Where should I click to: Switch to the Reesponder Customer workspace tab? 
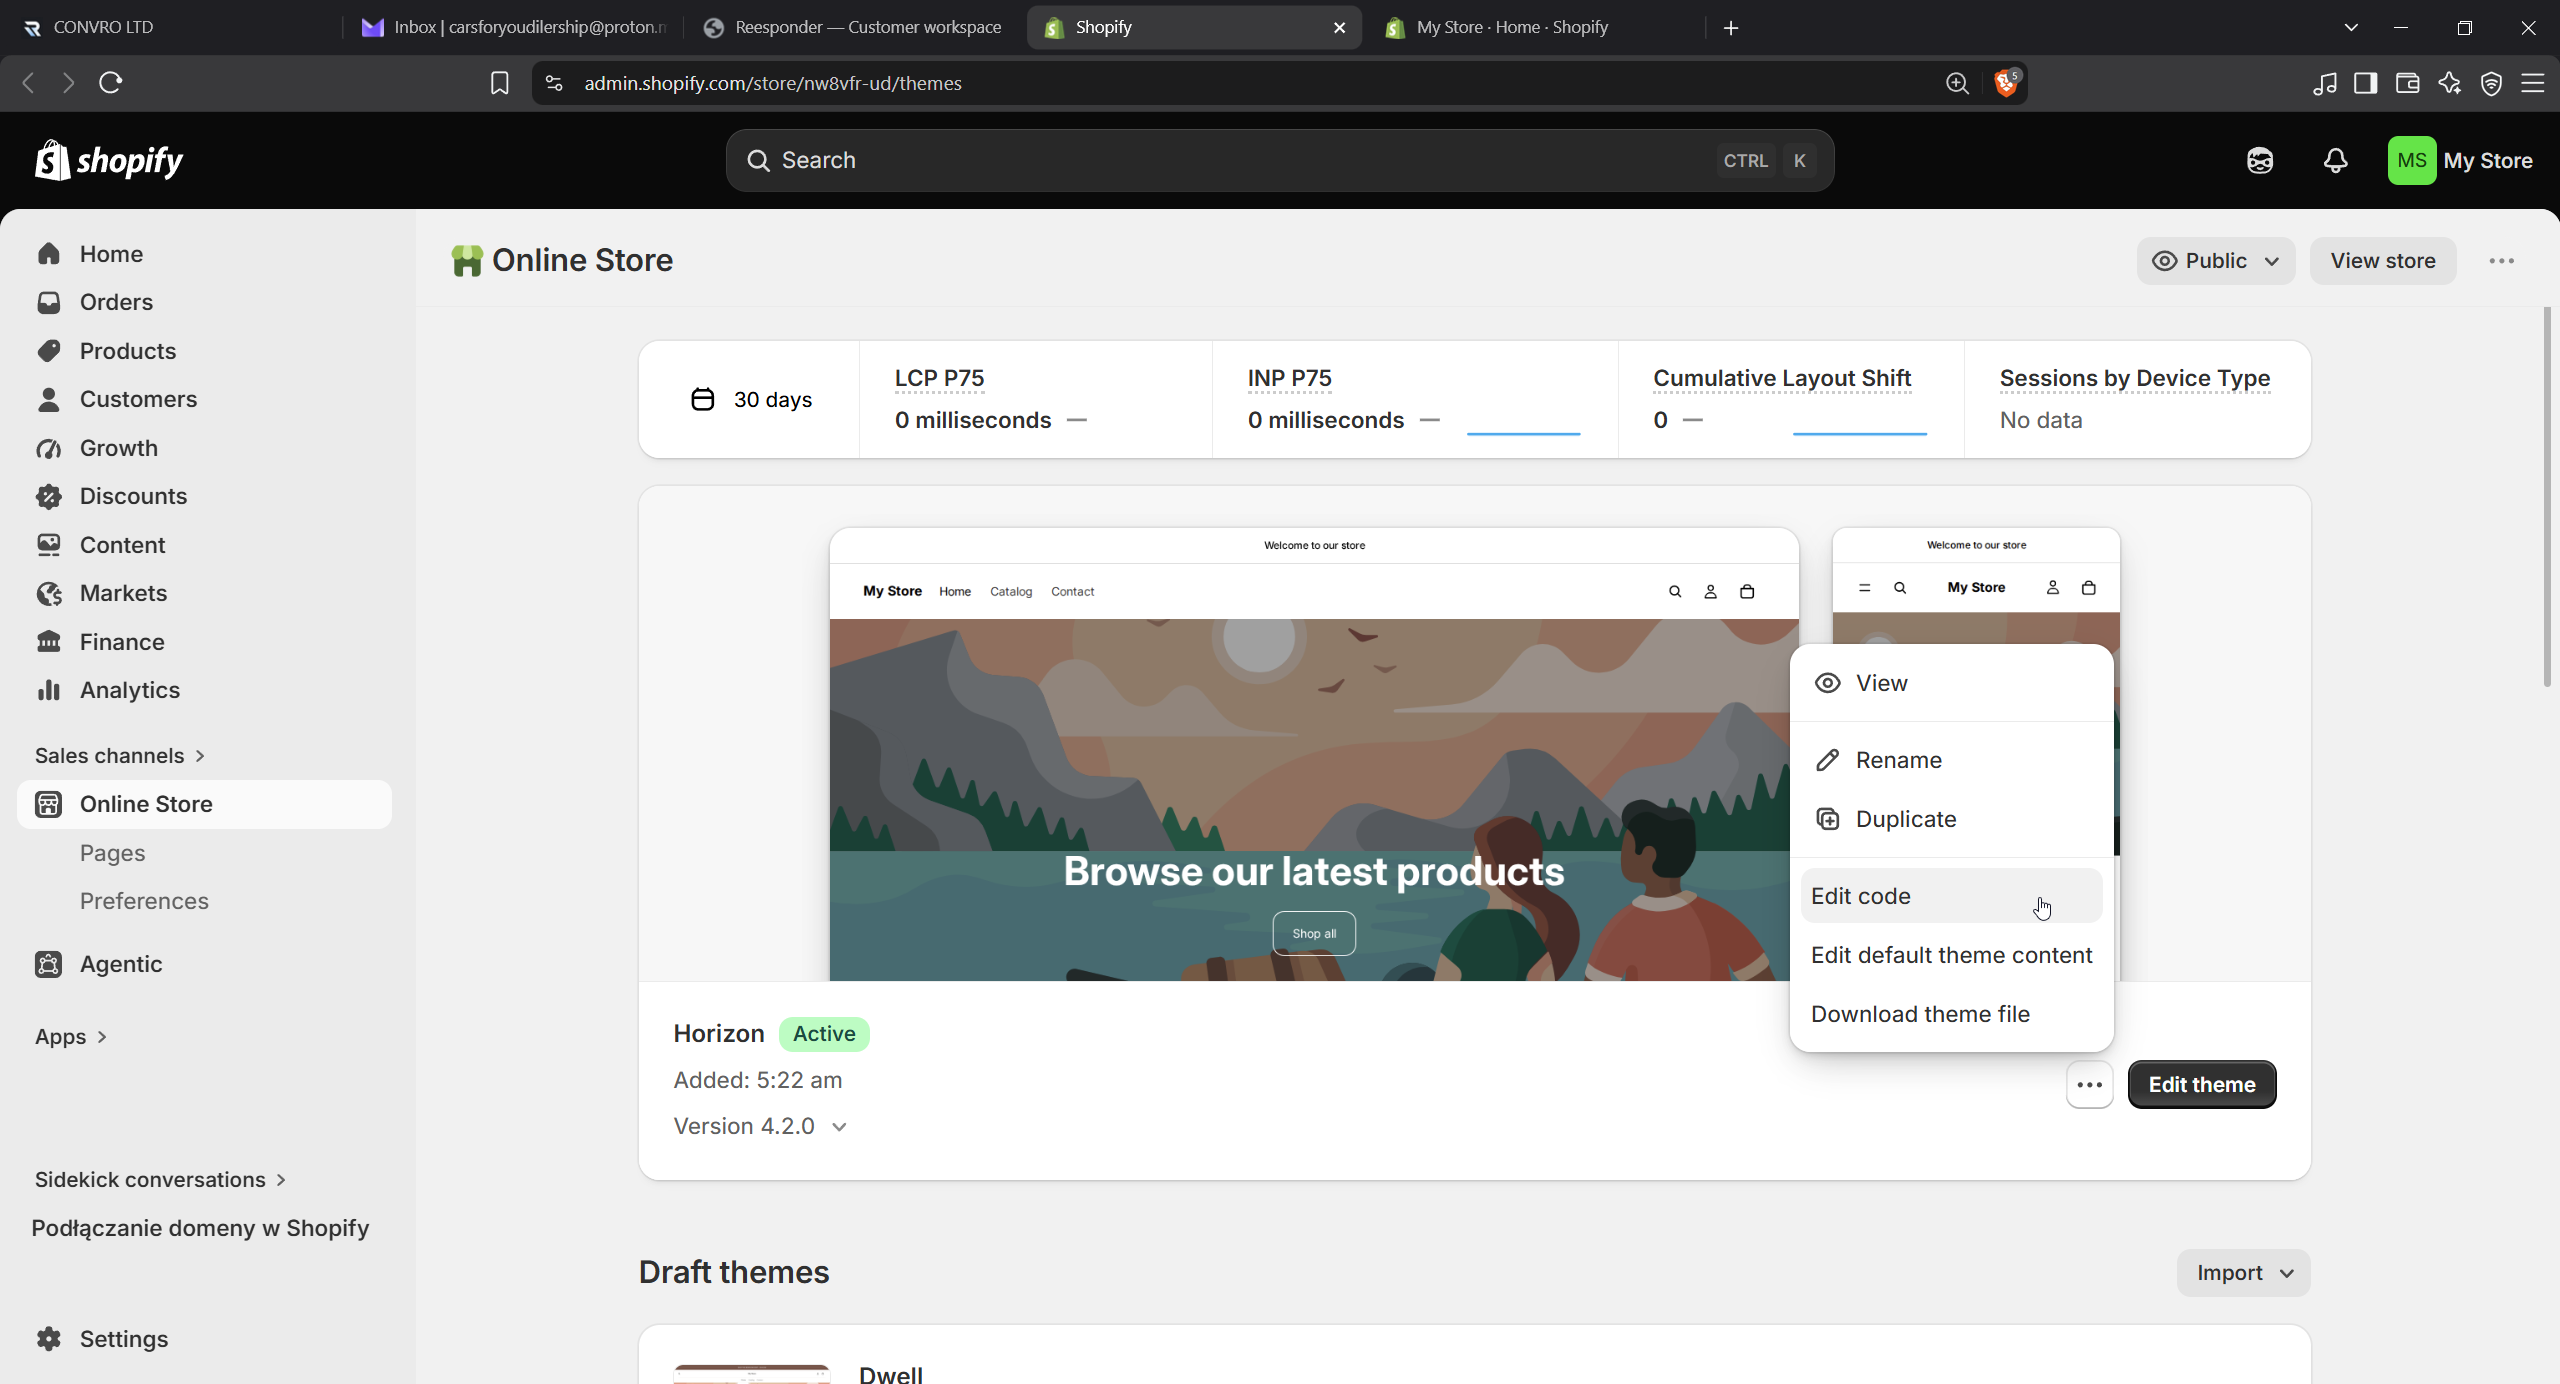coord(853,28)
